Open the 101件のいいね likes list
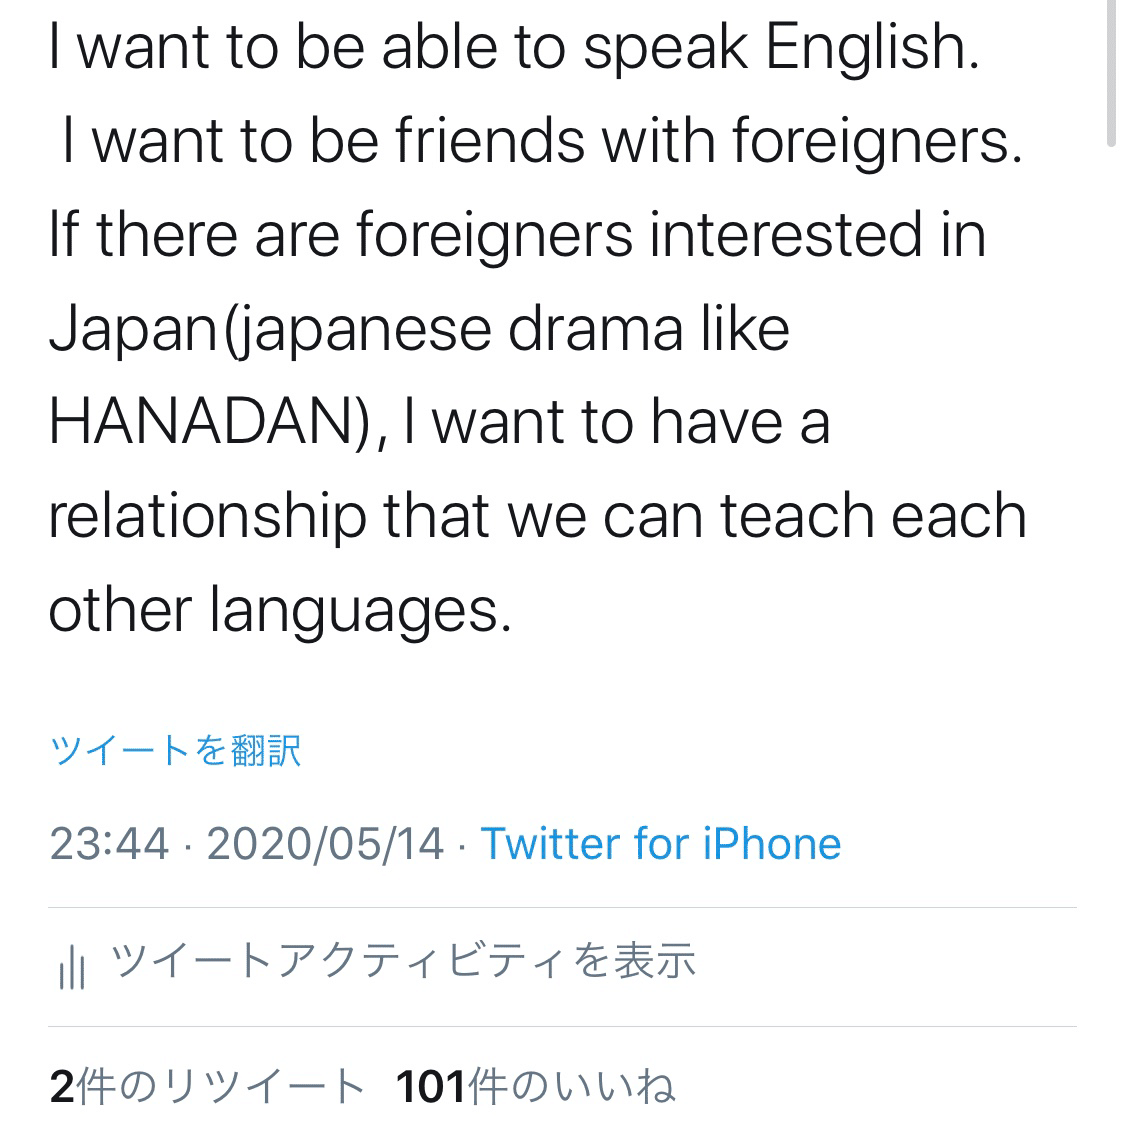 click(x=536, y=1086)
